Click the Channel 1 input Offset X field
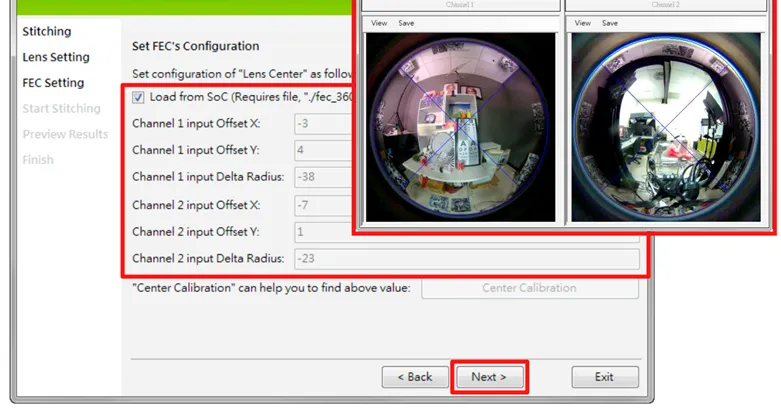The height and width of the screenshot is (411, 781). pyautogui.click(x=324, y=124)
